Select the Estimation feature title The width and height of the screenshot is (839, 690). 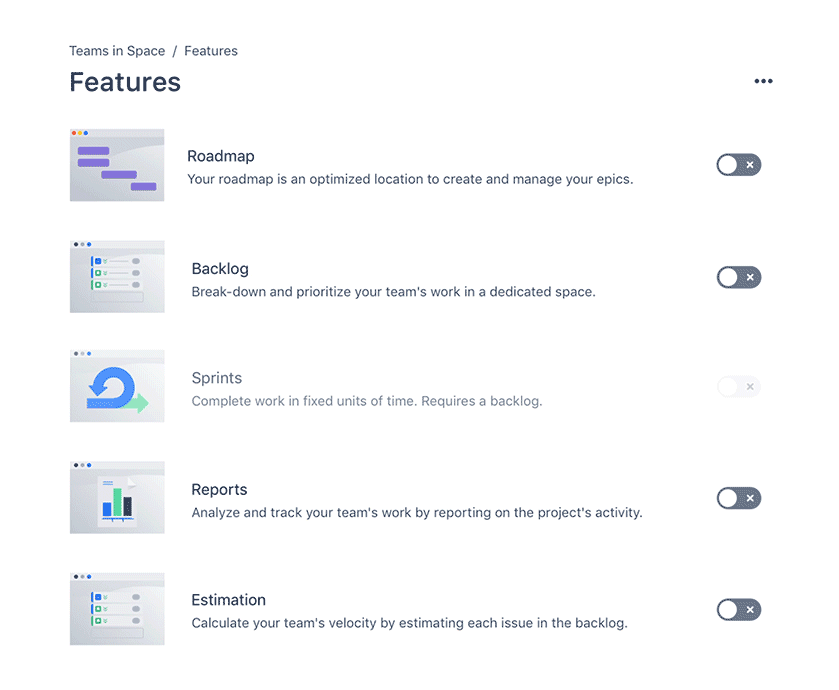pos(228,600)
